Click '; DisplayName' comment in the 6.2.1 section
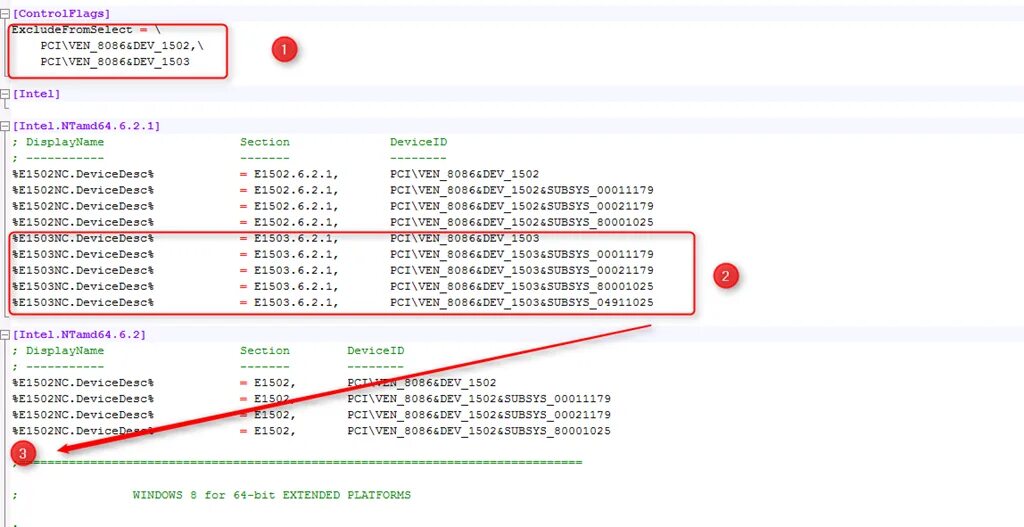Screen dimensions: 1024x527 pyautogui.click(x=58, y=142)
